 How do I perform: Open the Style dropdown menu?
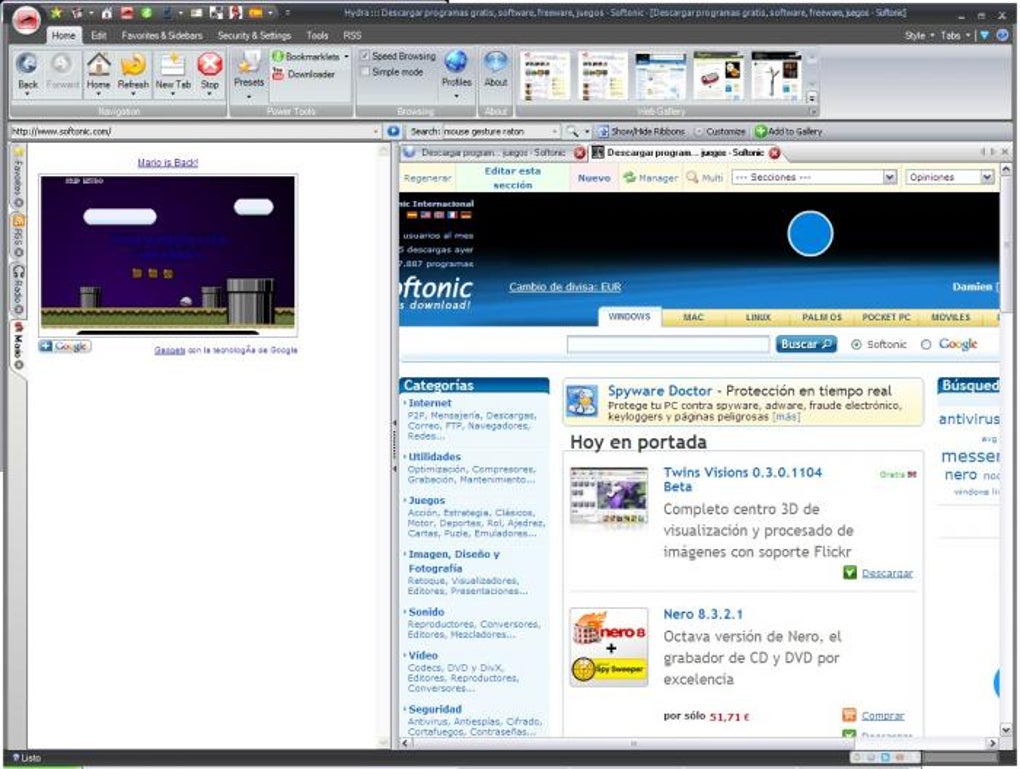(919, 35)
